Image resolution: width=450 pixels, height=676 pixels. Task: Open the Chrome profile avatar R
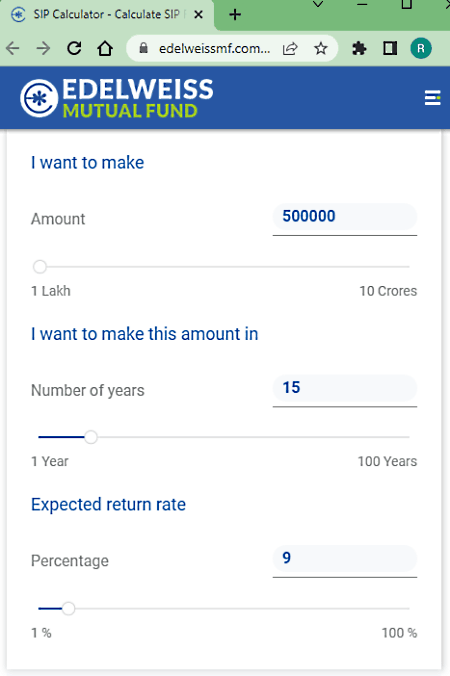421,48
